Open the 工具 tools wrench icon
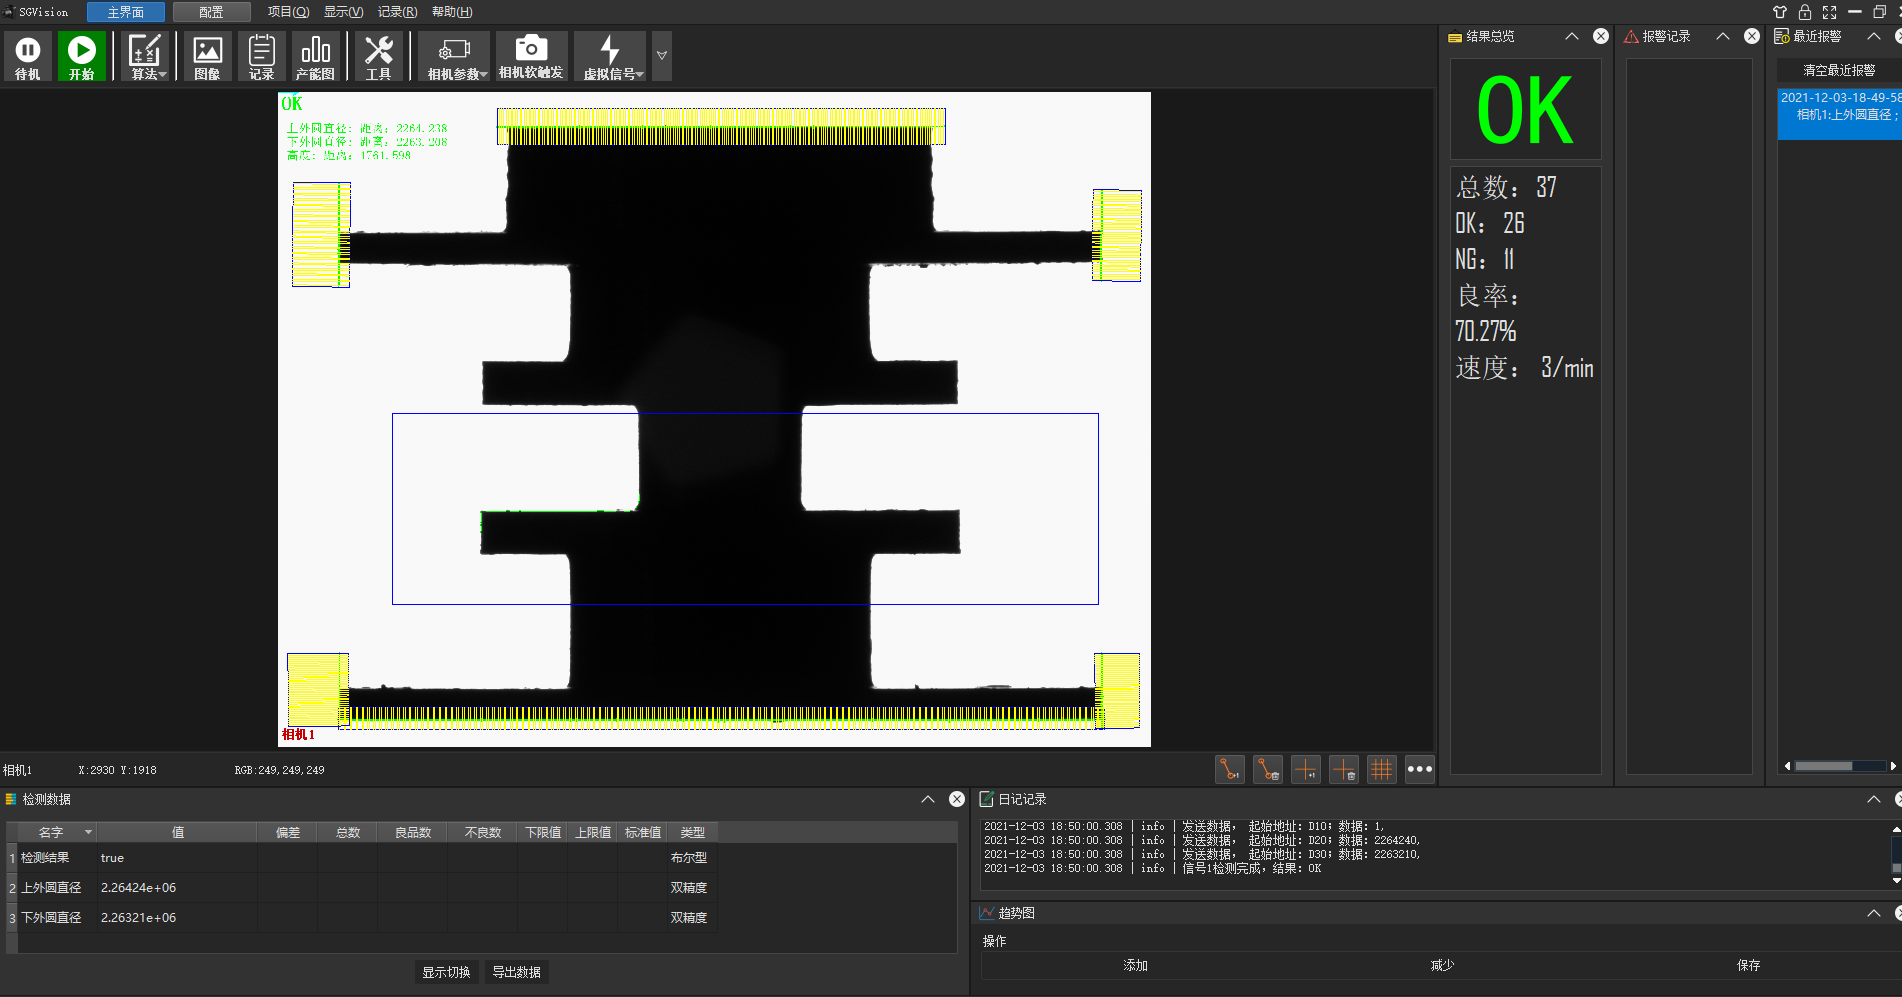1902x997 pixels. coord(378,56)
